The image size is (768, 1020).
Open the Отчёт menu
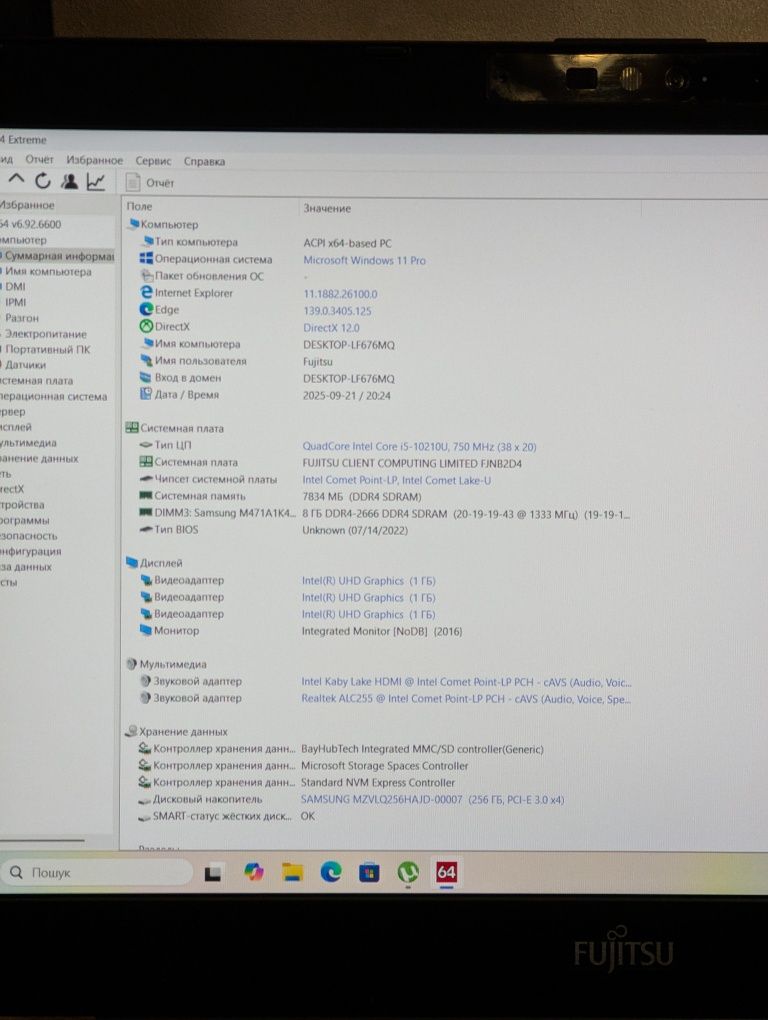39,159
